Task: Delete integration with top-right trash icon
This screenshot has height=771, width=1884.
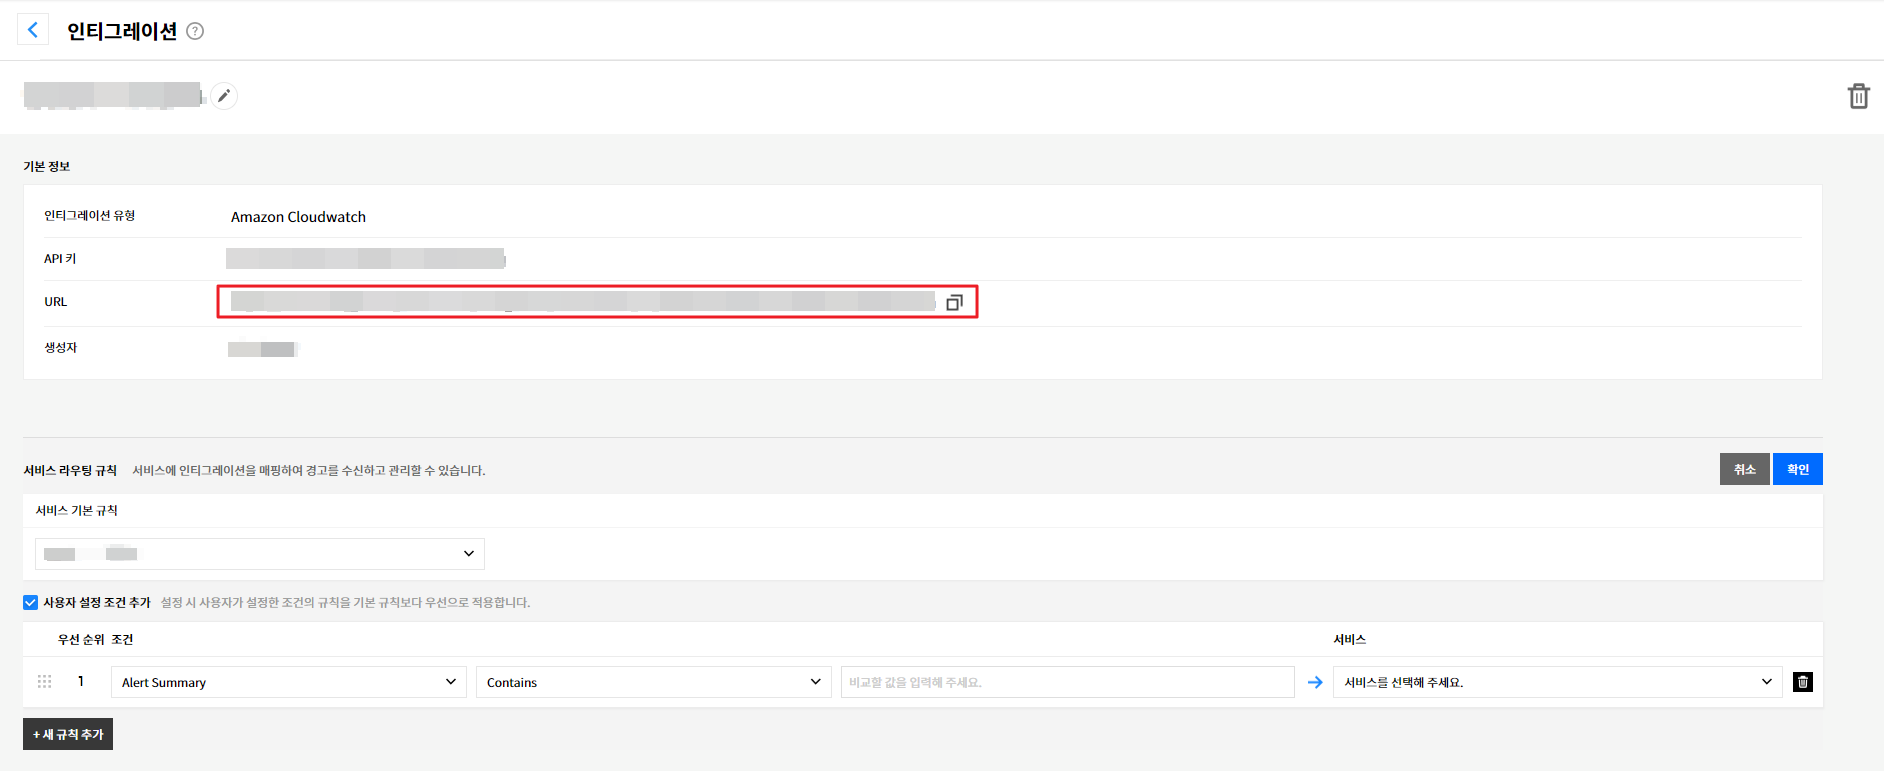Action: (x=1858, y=96)
